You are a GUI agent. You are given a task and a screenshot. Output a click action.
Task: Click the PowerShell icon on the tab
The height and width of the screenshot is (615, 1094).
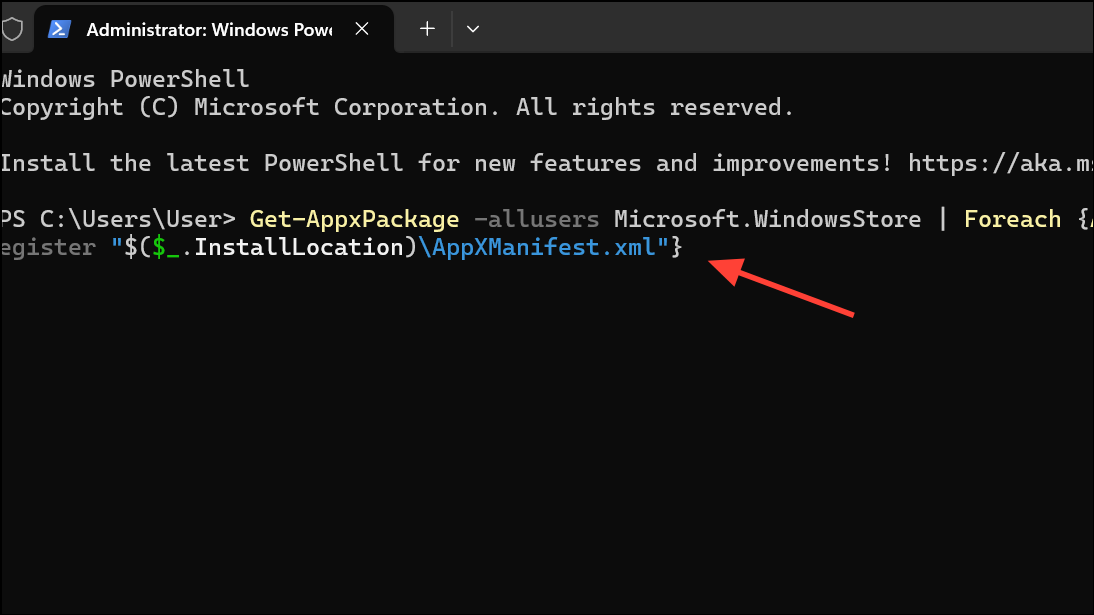click(x=59, y=29)
